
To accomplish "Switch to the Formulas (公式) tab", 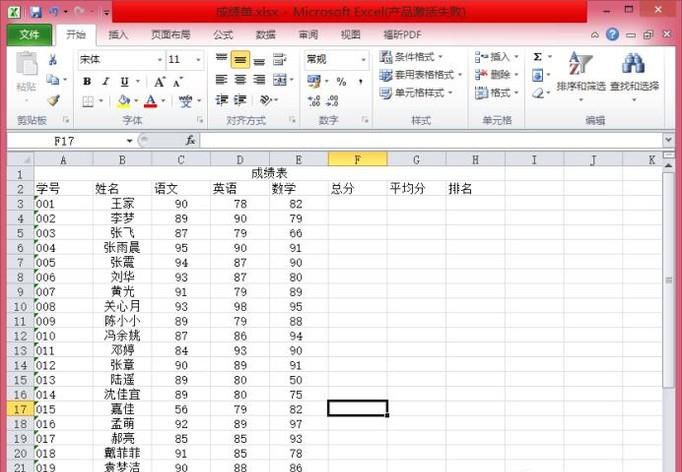I will pos(223,35).
